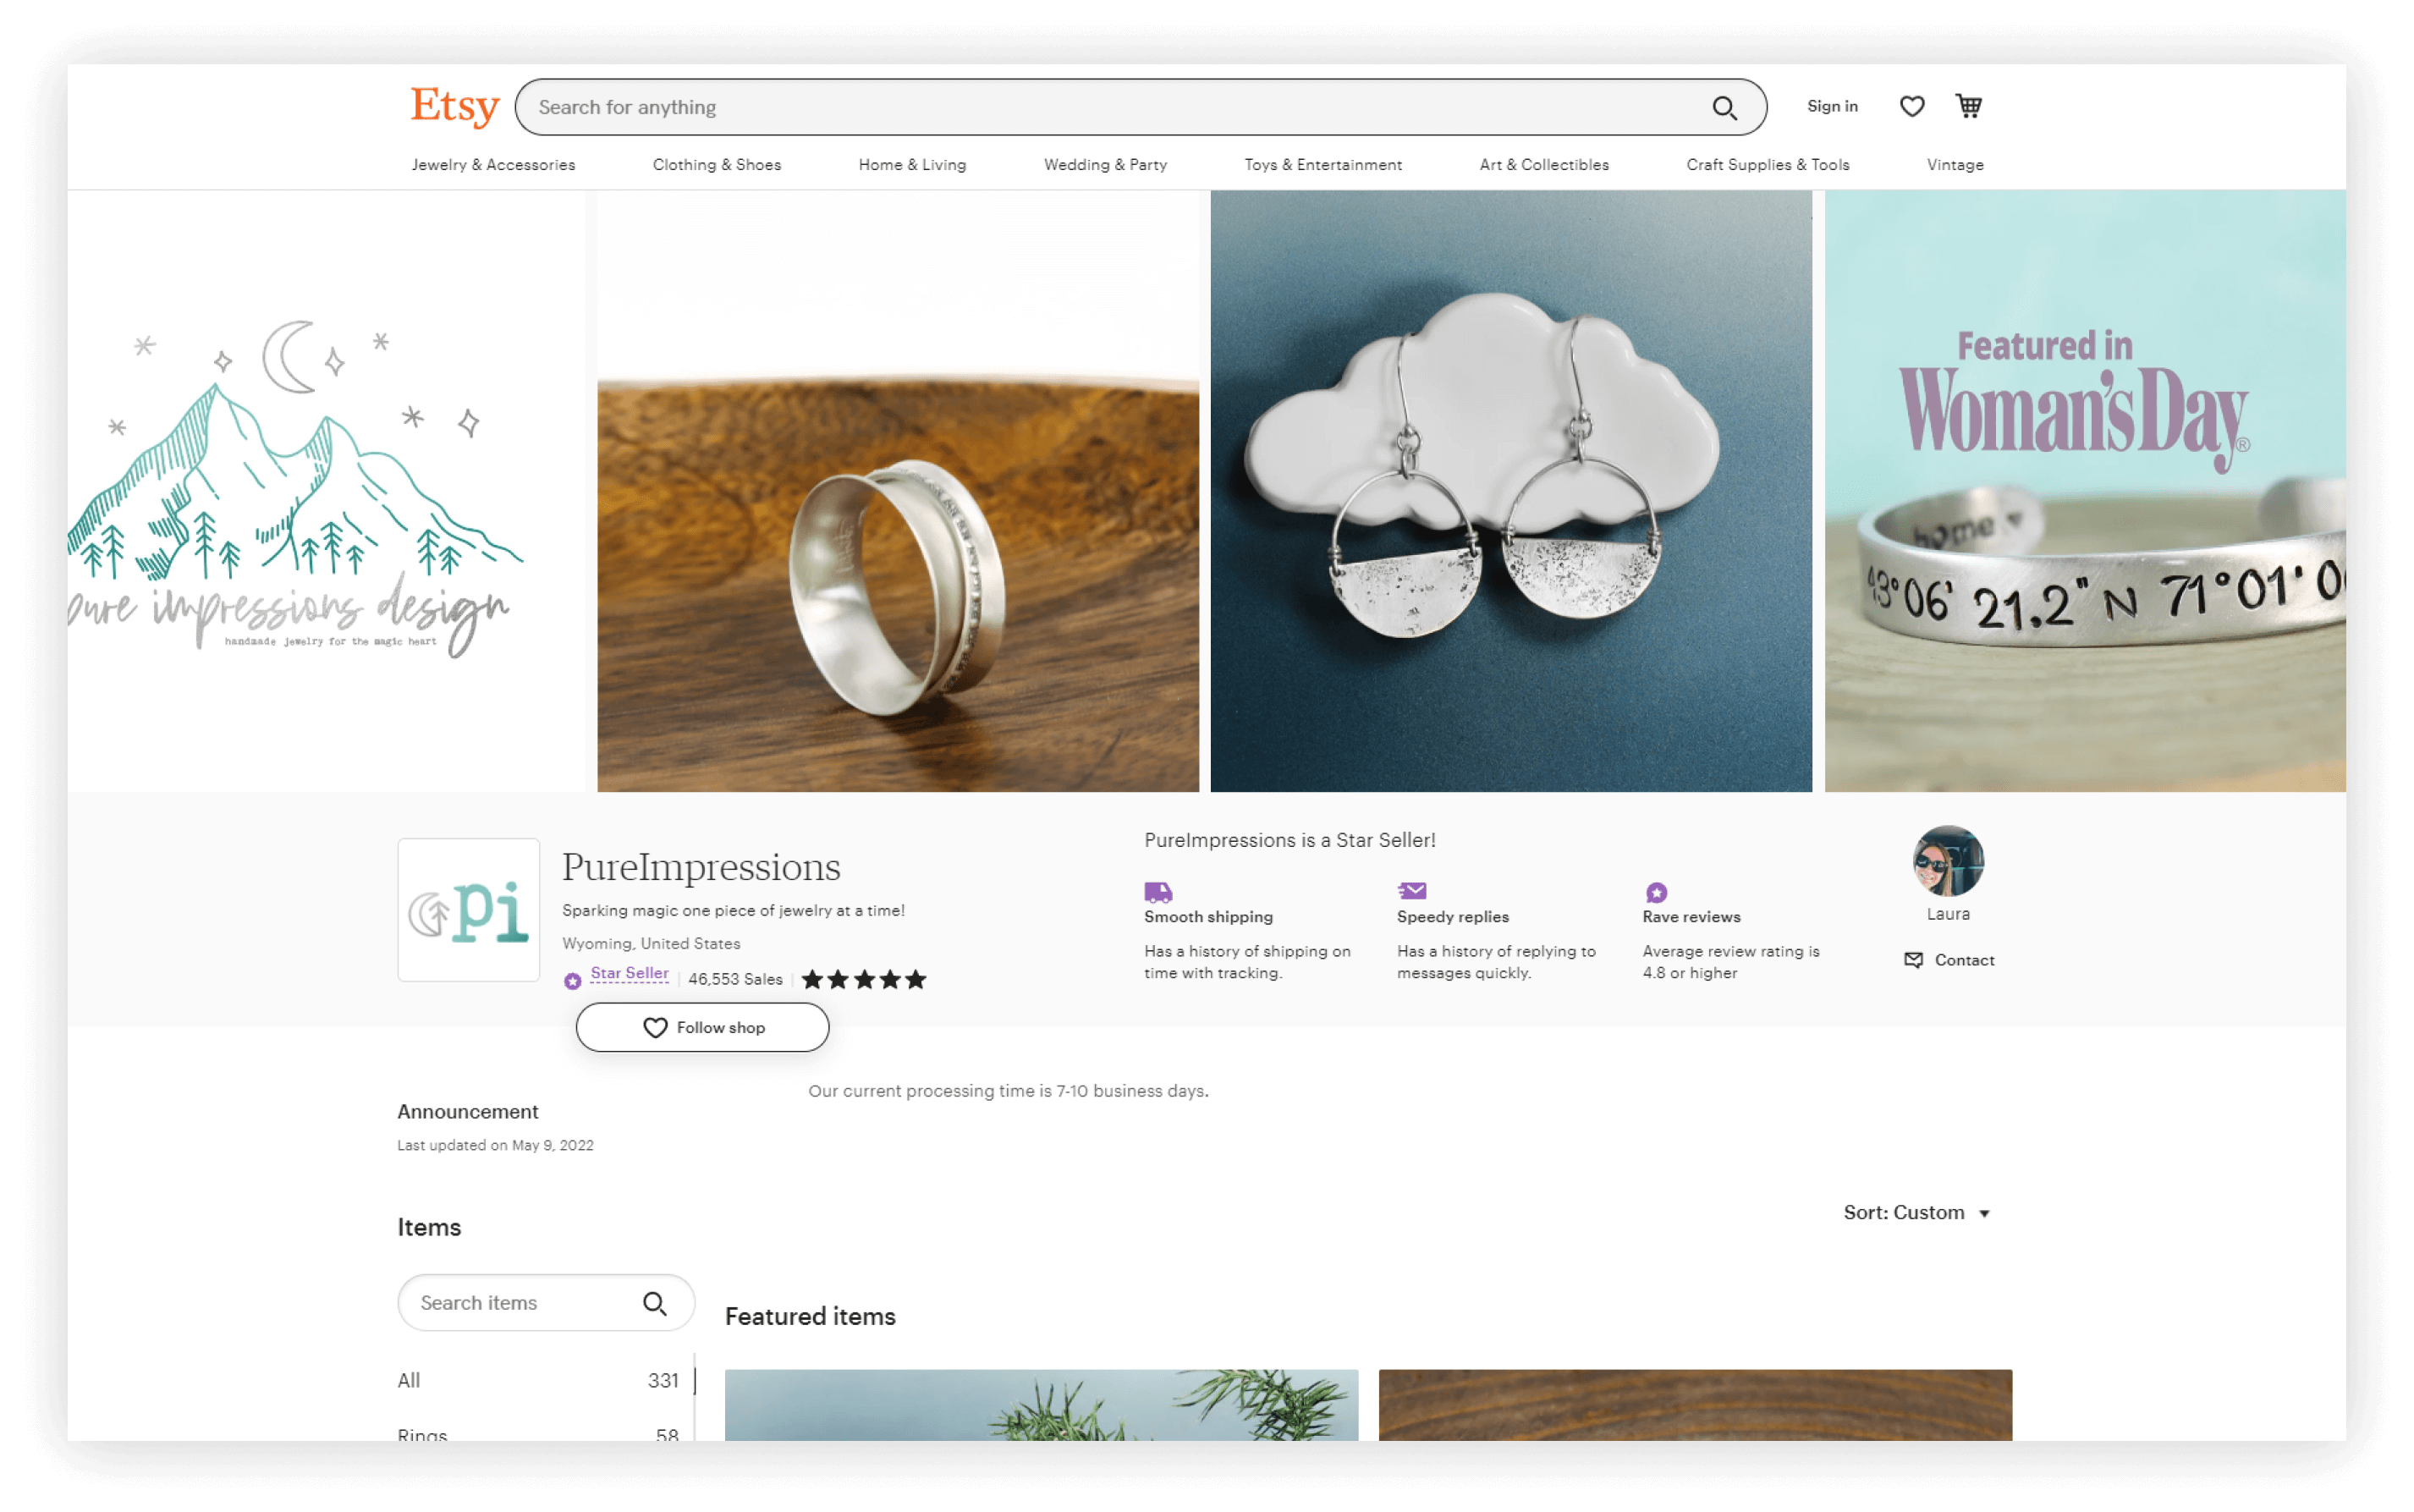This screenshot has width=2414, height=1512.
Task: Open Vintage category
Action: tap(1954, 164)
